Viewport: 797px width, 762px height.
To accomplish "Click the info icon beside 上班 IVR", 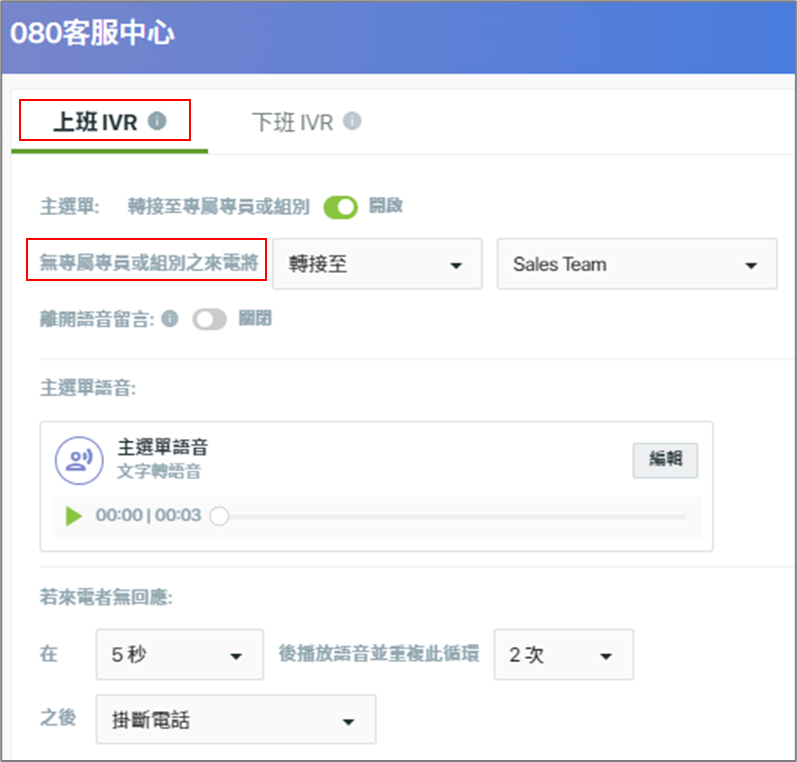I will coord(157,121).
